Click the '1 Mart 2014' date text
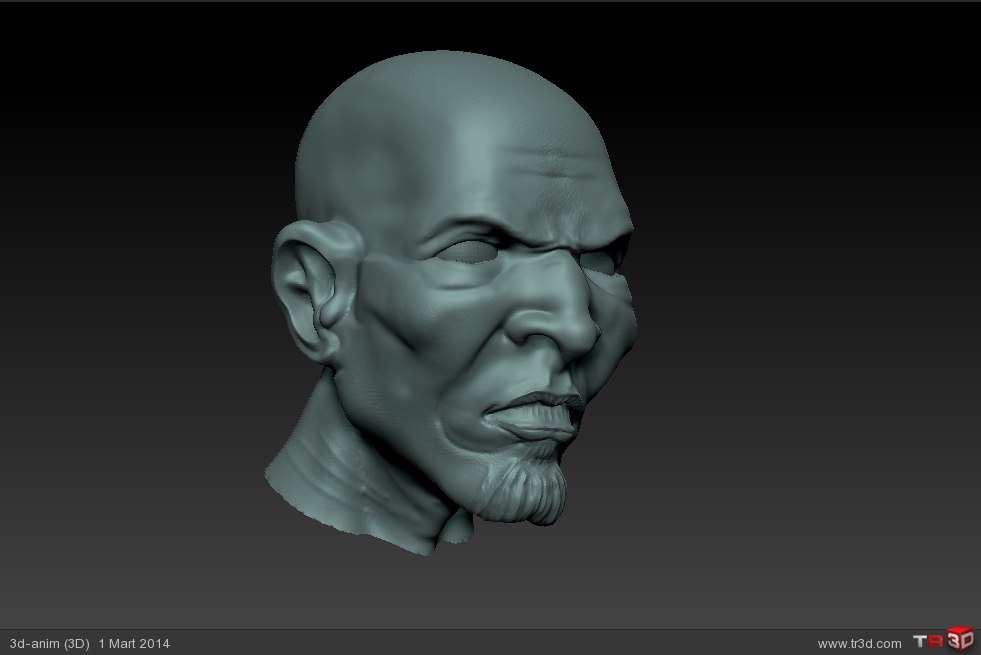This screenshot has width=981, height=655. (134, 644)
